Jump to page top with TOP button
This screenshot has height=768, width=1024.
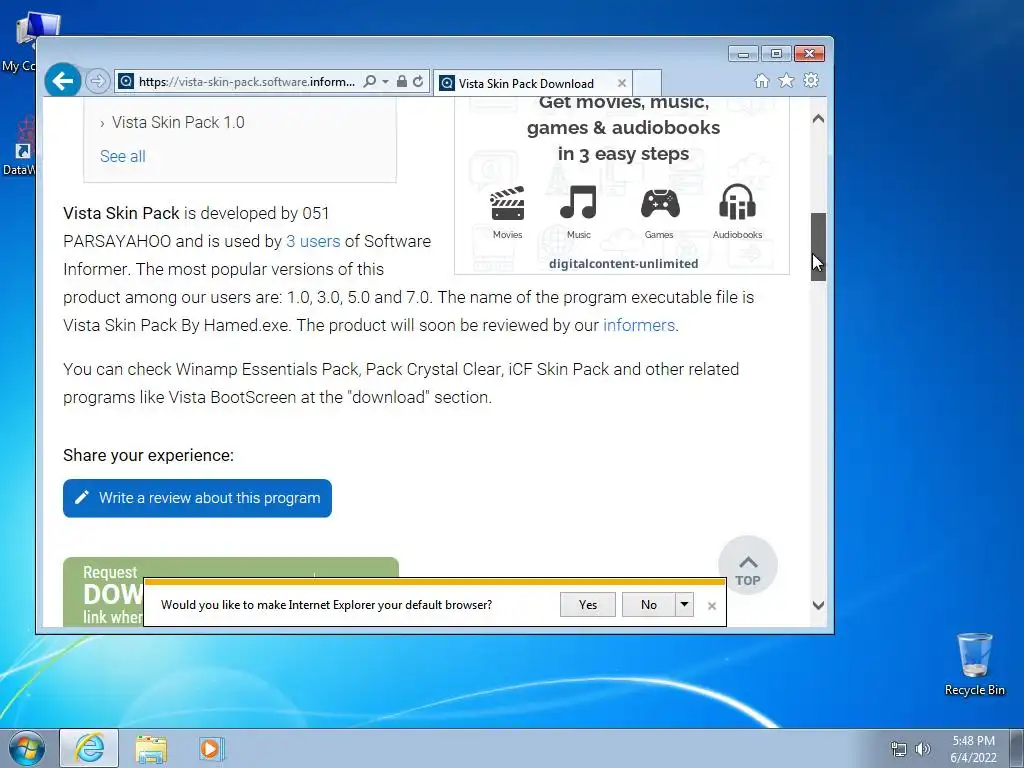coord(748,566)
